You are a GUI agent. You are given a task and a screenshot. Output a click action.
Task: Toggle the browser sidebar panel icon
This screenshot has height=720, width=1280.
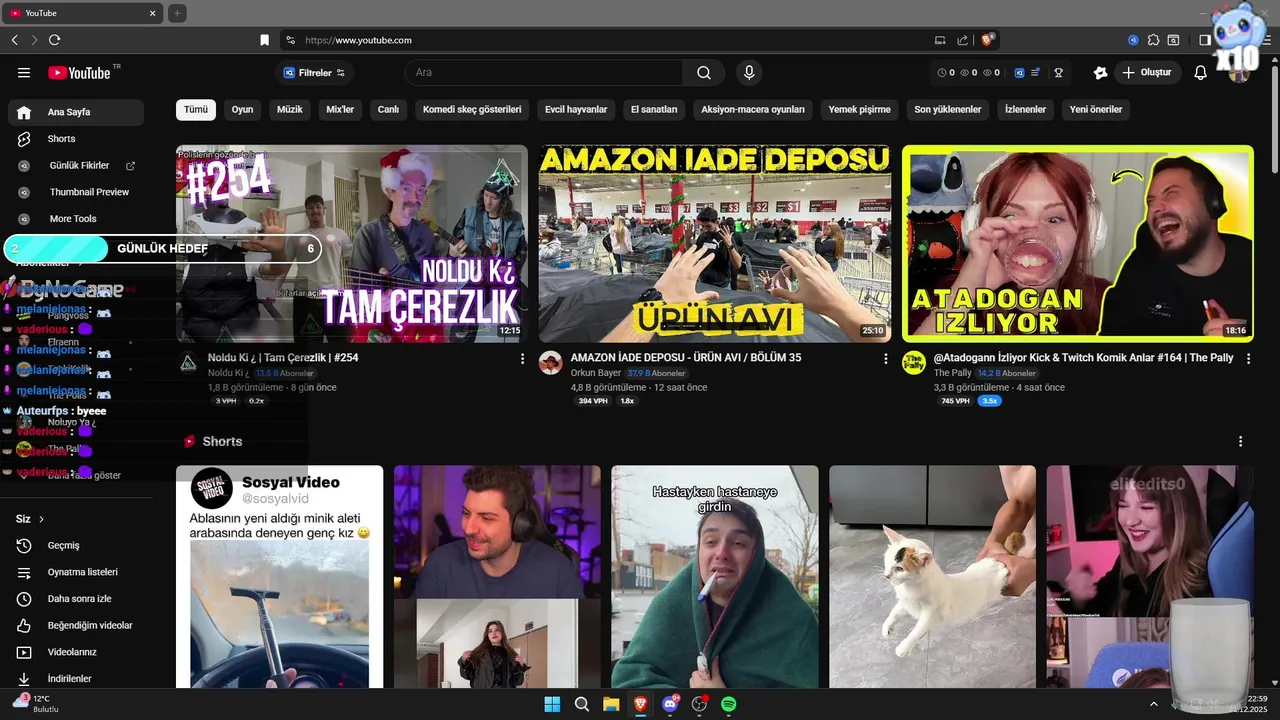coord(1205,40)
